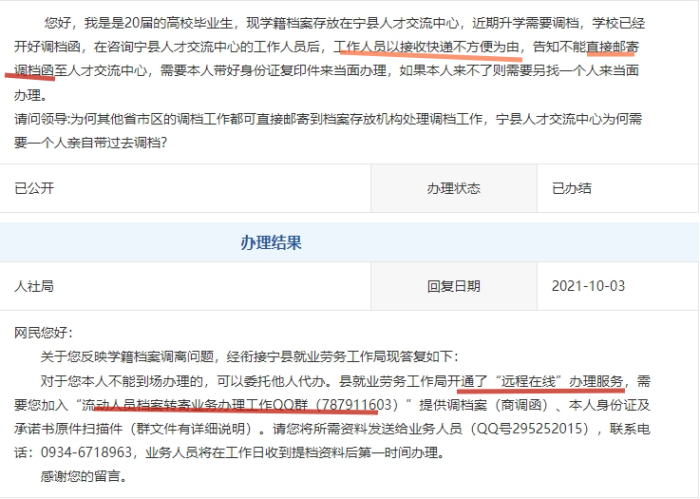Select the closing line '感谢您的留言。'
Screen dimensions: 700x499
(85, 476)
